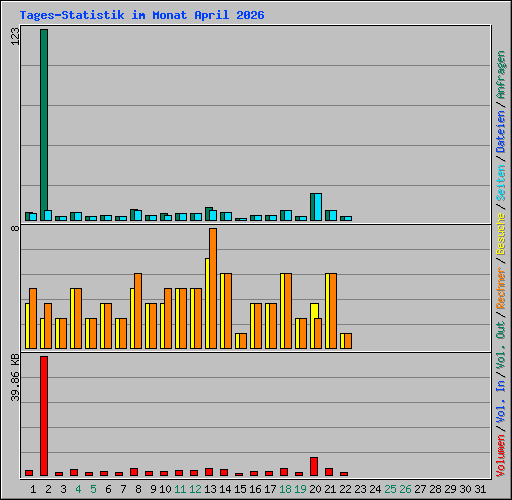Click green weekend day label '5'

tap(93, 489)
